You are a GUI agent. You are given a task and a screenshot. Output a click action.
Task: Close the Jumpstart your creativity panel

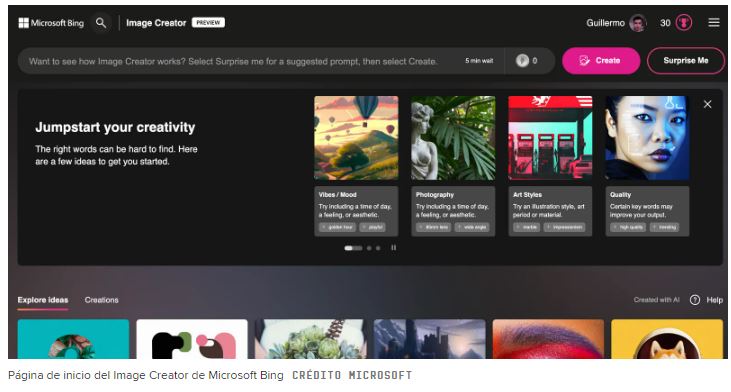(x=707, y=104)
